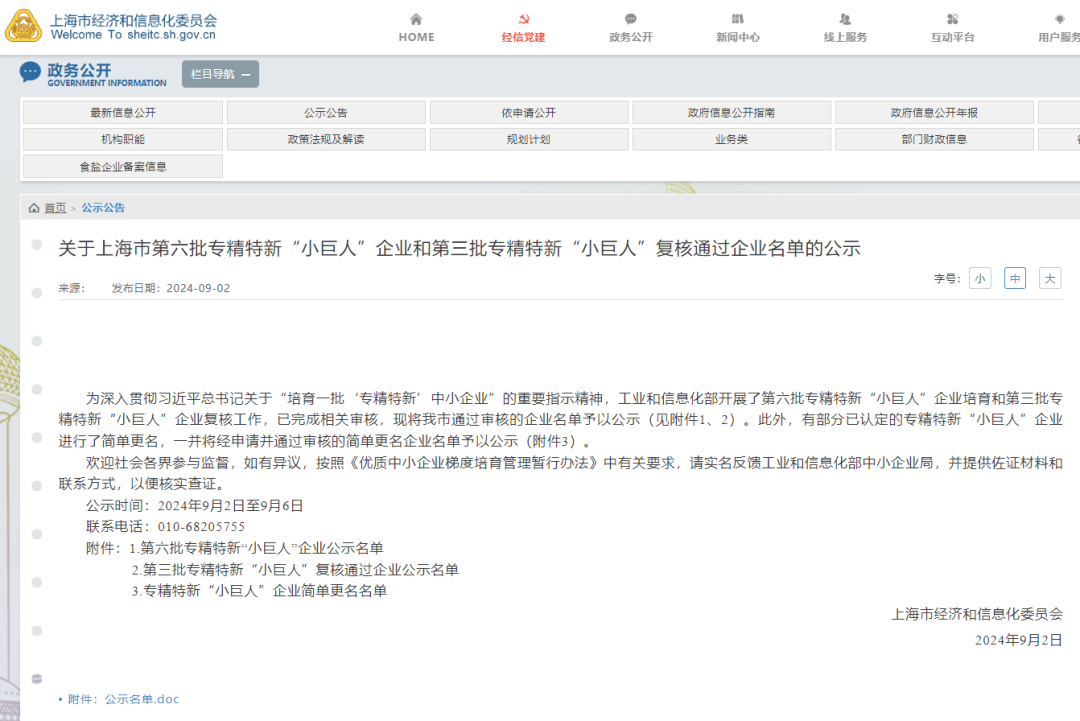The width and height of the screenshot is (1080, 721).
Task: Open 依申请公开 category
Action: pyautogui.click(x=528, y=112)
